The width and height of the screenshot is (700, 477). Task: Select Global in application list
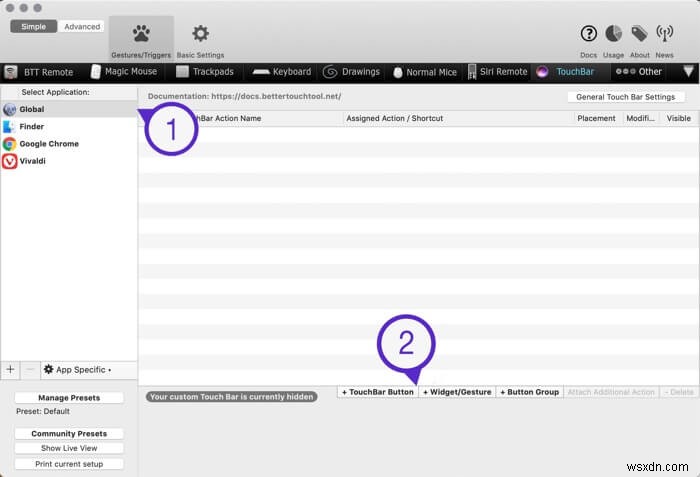click(x=69, y=109)
